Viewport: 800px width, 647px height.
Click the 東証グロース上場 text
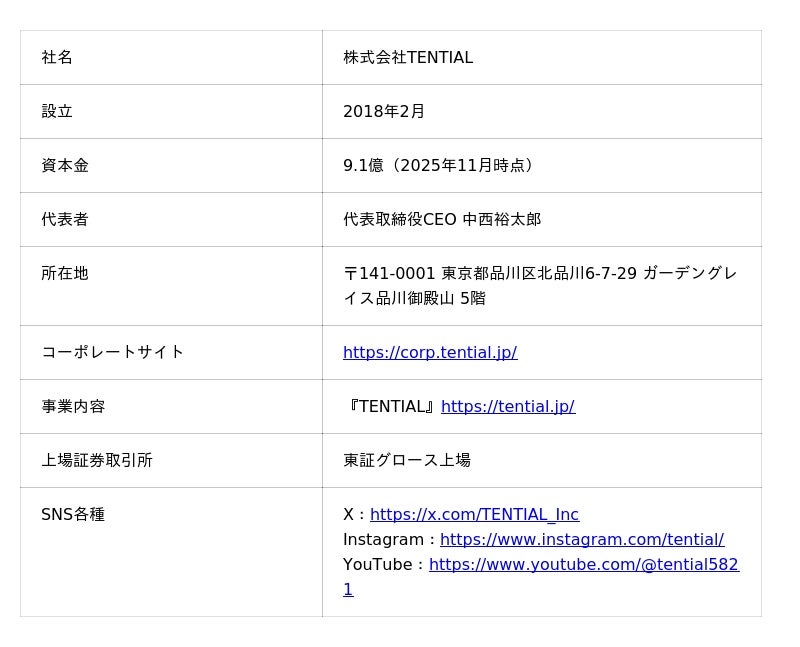[407, 461]
